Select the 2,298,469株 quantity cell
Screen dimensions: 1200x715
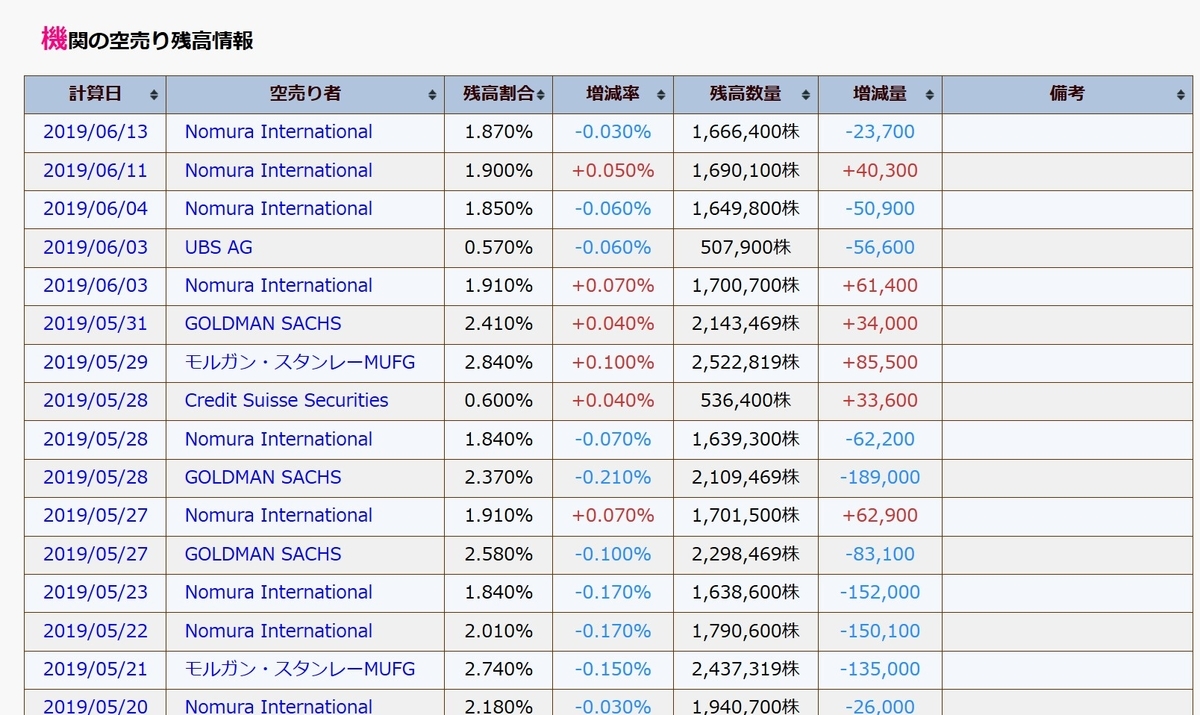746,554
